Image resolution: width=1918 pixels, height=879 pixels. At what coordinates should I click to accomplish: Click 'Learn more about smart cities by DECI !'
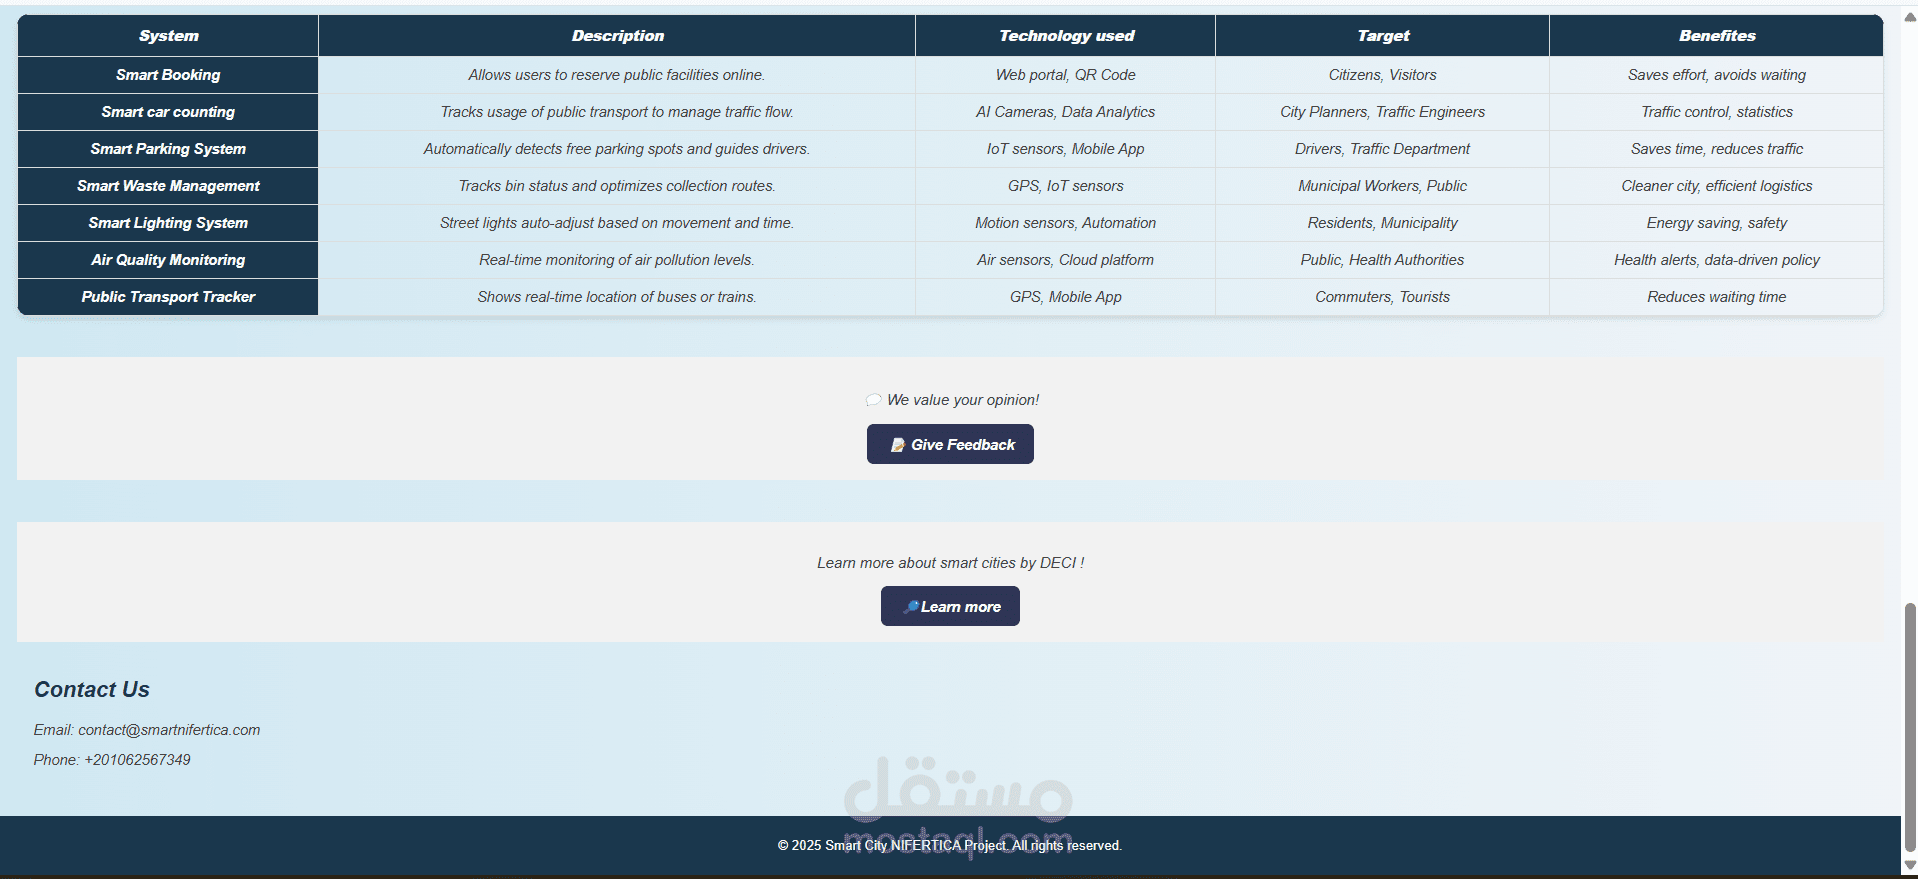(950, 563)
